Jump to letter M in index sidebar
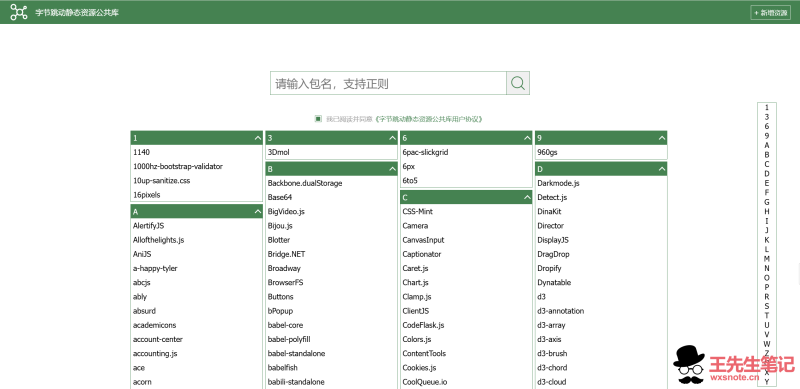 [767, 259]
